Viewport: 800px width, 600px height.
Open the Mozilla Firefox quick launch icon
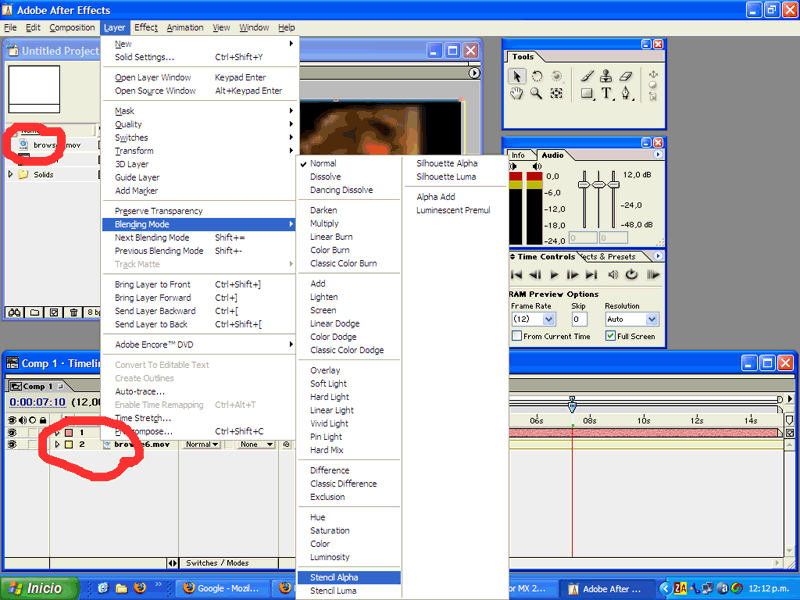(x=140, y=588)
